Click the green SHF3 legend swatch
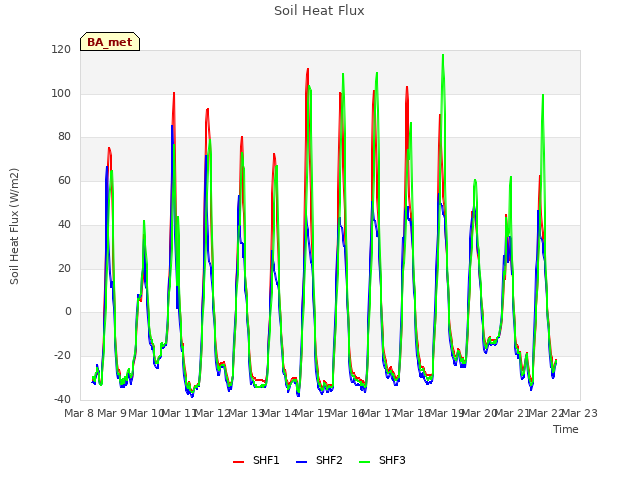640x480 pixels. (364, 462)
